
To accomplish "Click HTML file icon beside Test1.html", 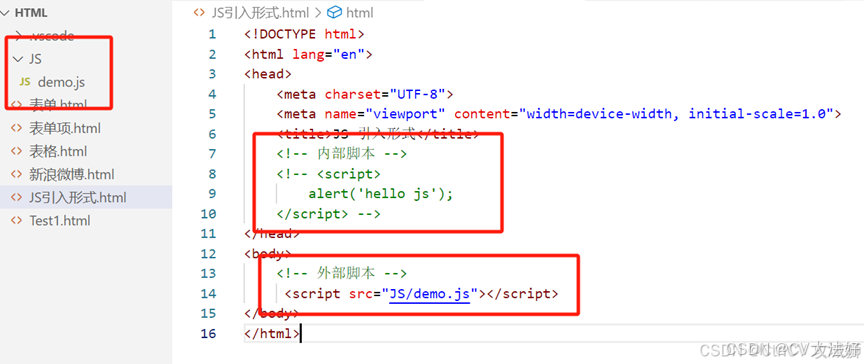I will [17, 221].
